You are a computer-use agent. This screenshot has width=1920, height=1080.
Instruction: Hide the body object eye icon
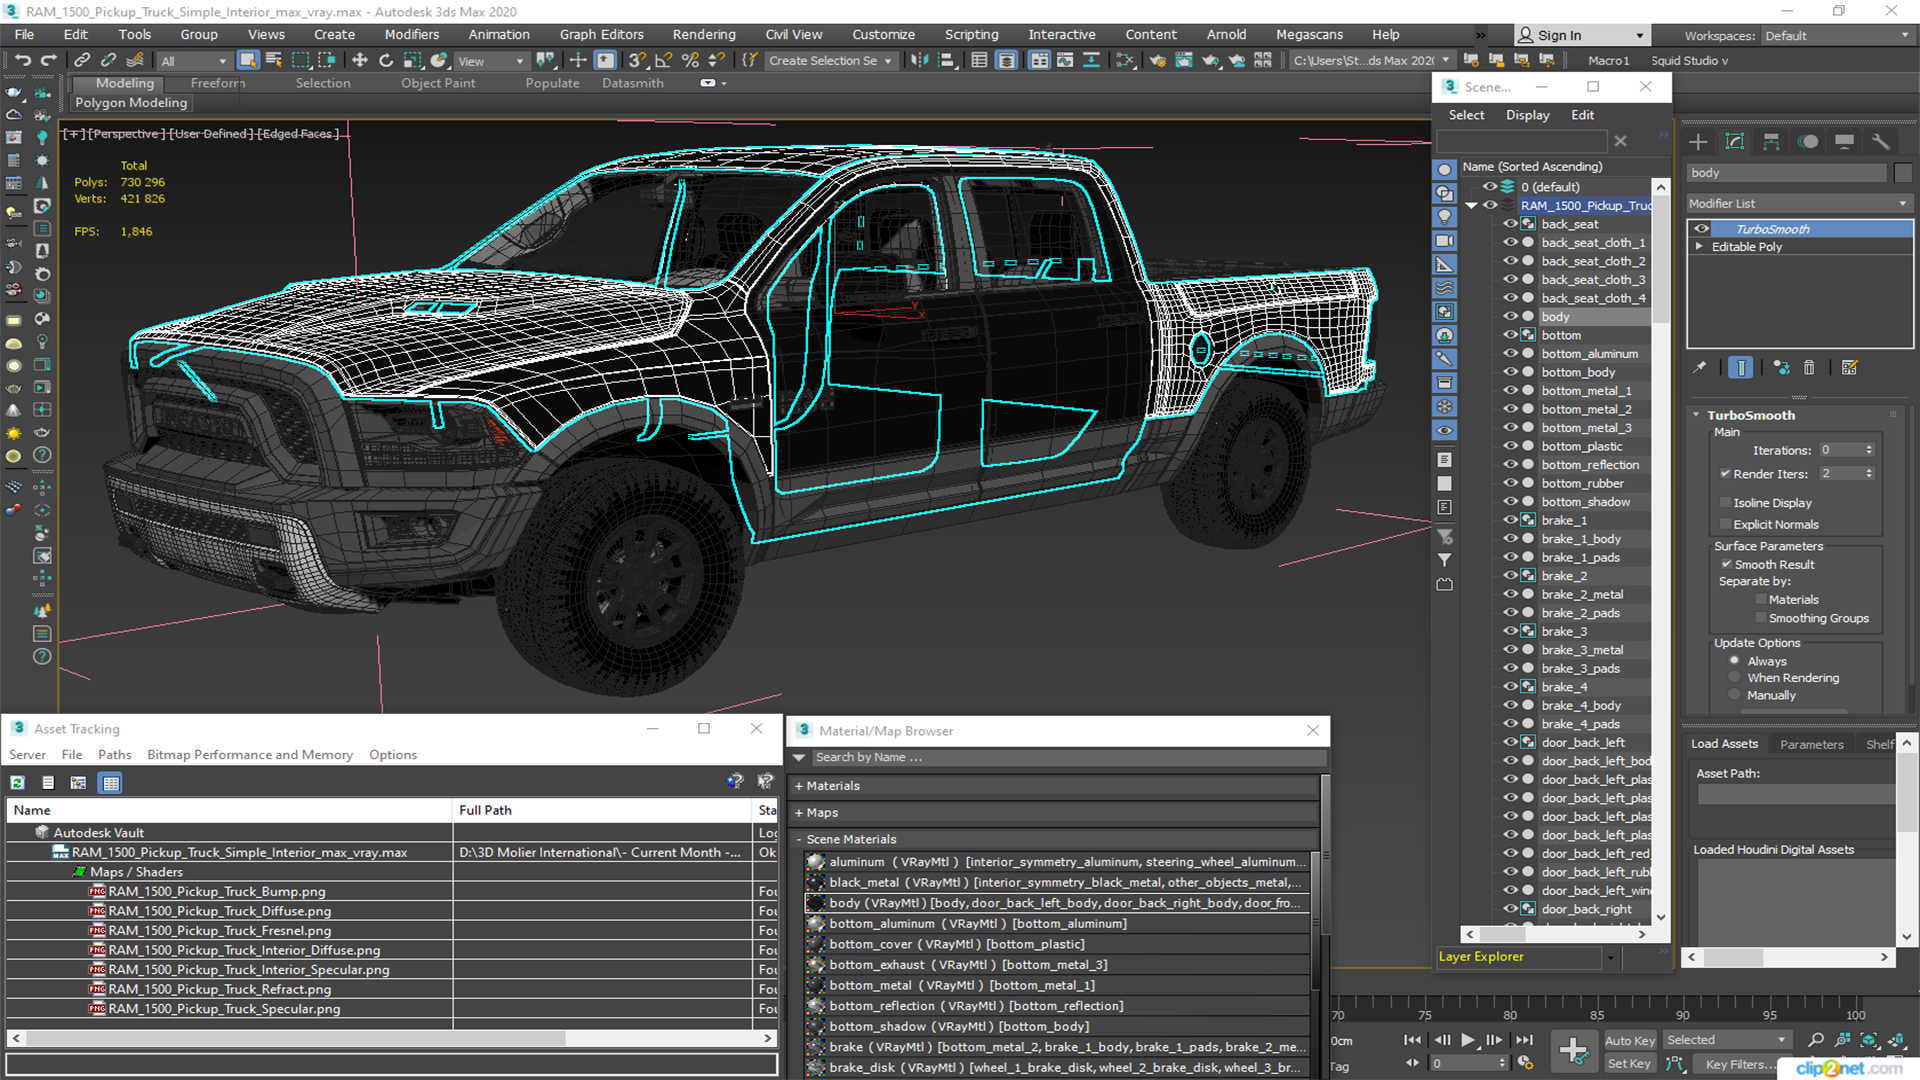point(1510,317)
